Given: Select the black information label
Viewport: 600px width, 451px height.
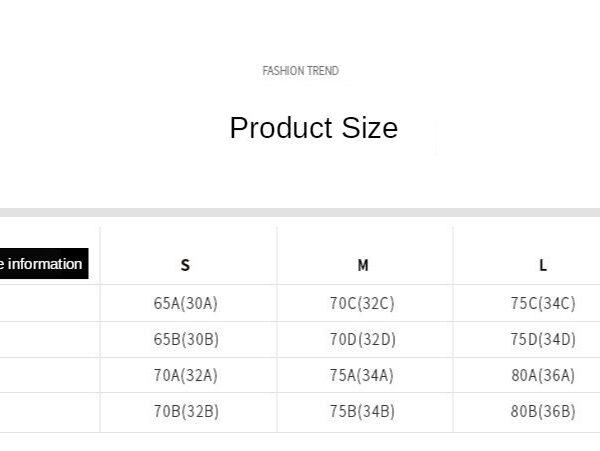Looking at the screenshot, I should pyautogui.click(x=44, y=264).
